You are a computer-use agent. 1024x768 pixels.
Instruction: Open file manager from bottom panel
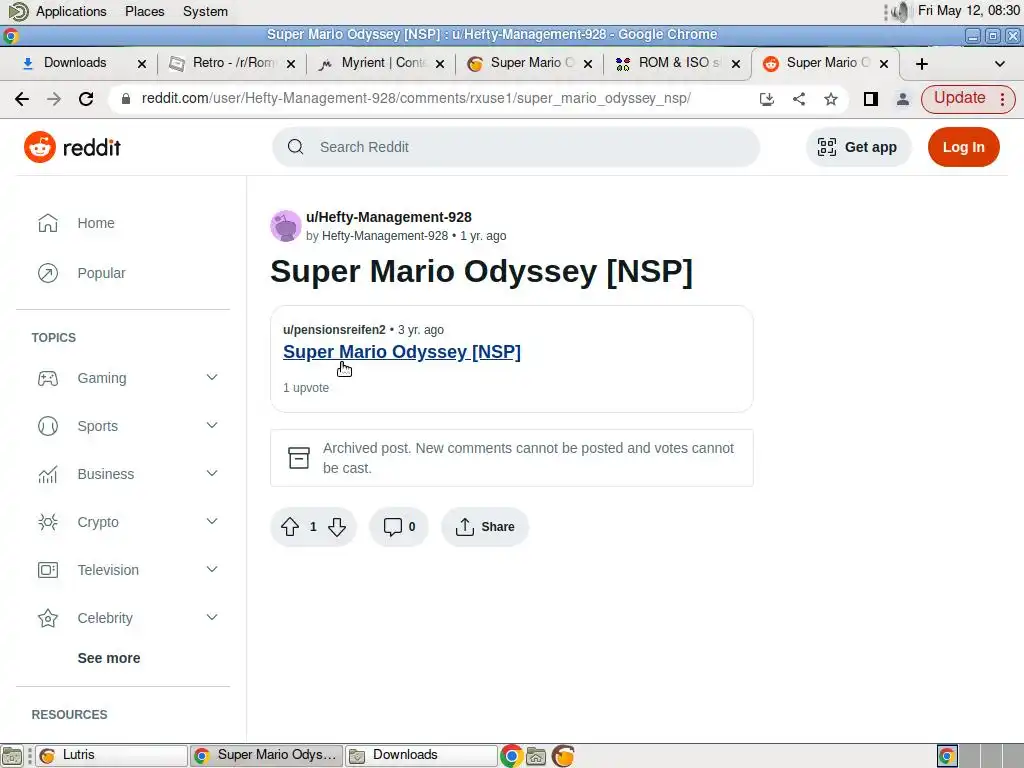click(x=536, y=756)
